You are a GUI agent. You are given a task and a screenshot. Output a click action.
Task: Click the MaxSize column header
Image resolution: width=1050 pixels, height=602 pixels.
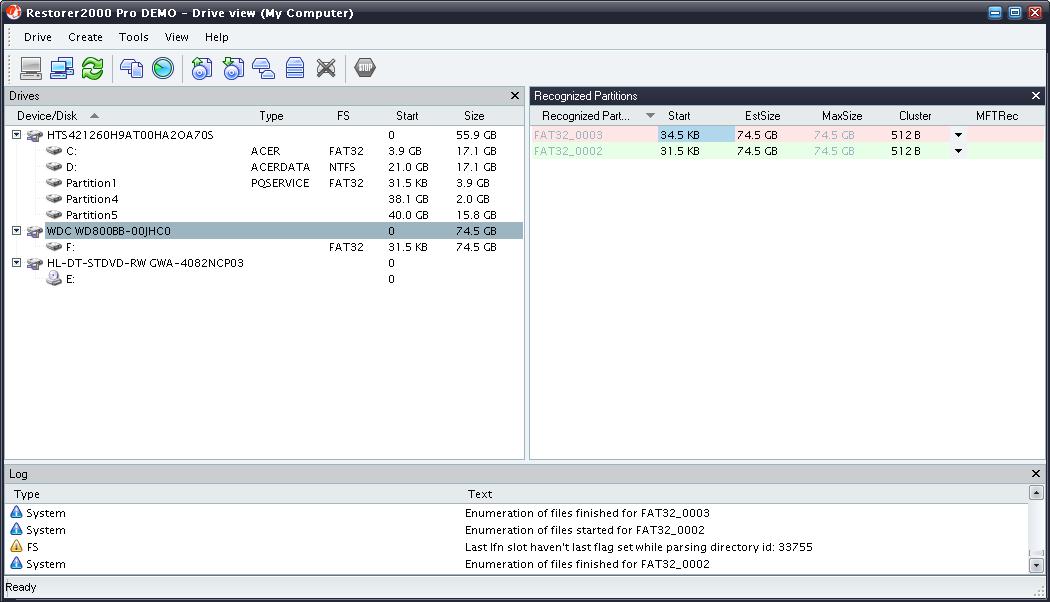pyautogui.click(x=842, y=116)
